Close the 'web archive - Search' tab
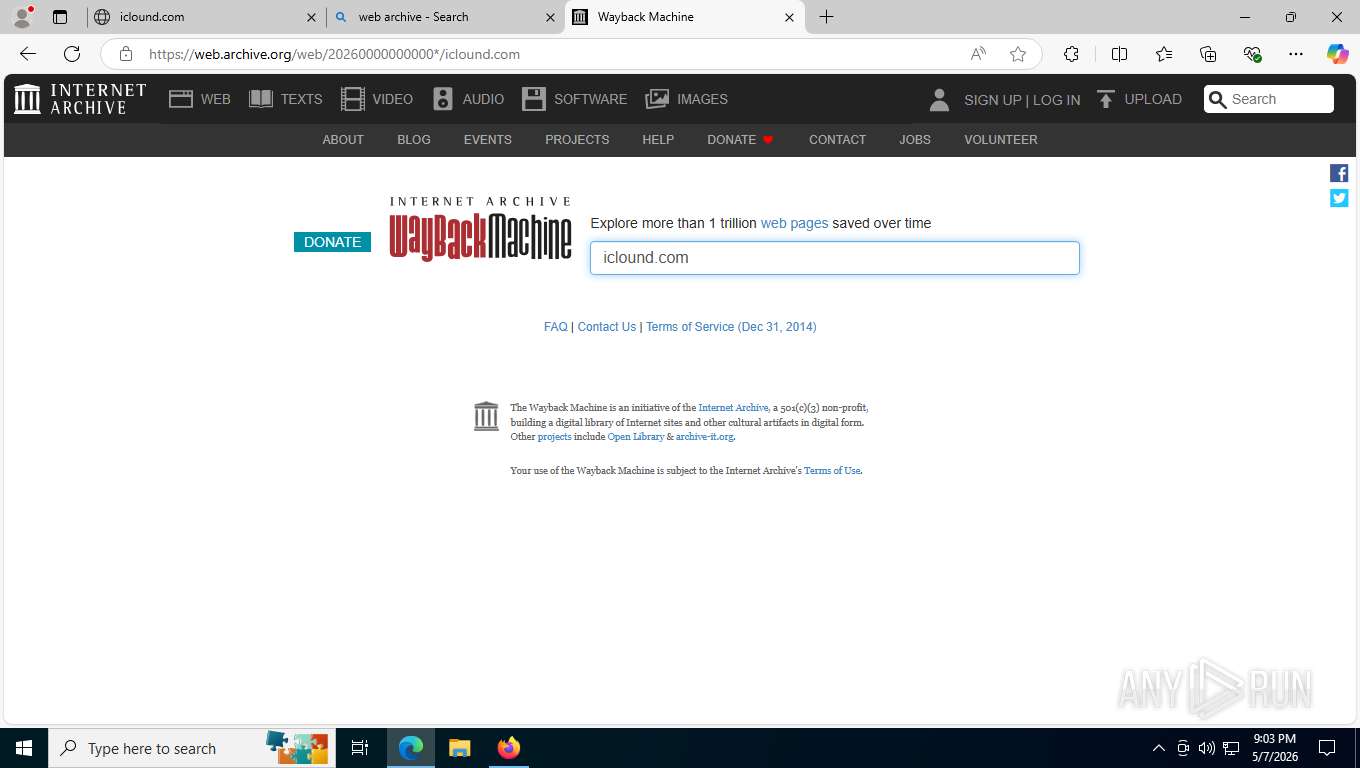 pyautogui.click(x=550, y=17)
